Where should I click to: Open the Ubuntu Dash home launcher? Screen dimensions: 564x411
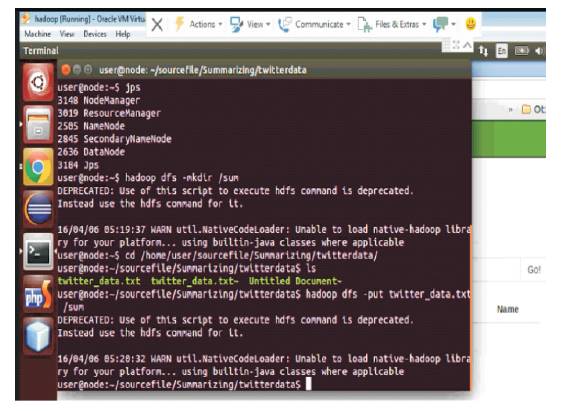38,82
